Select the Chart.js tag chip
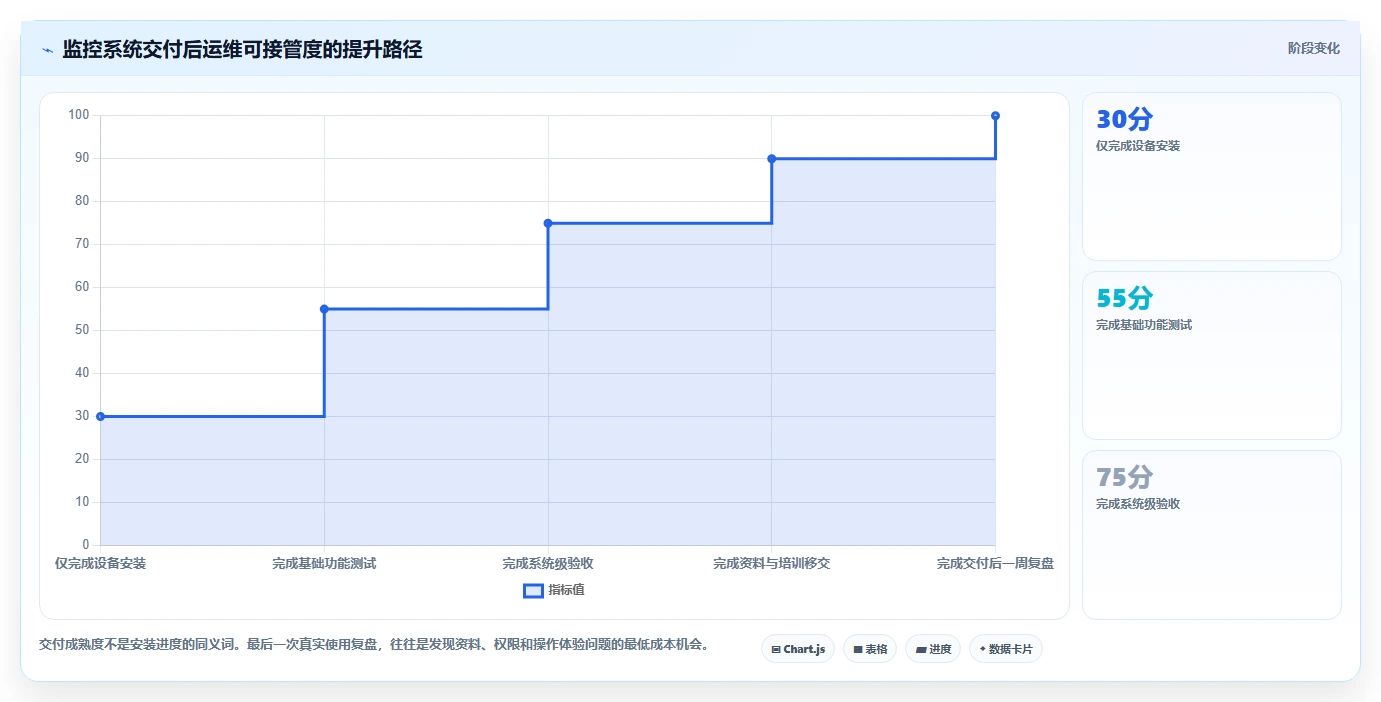Screen dimensions: 1381x702 coord(798,649)
